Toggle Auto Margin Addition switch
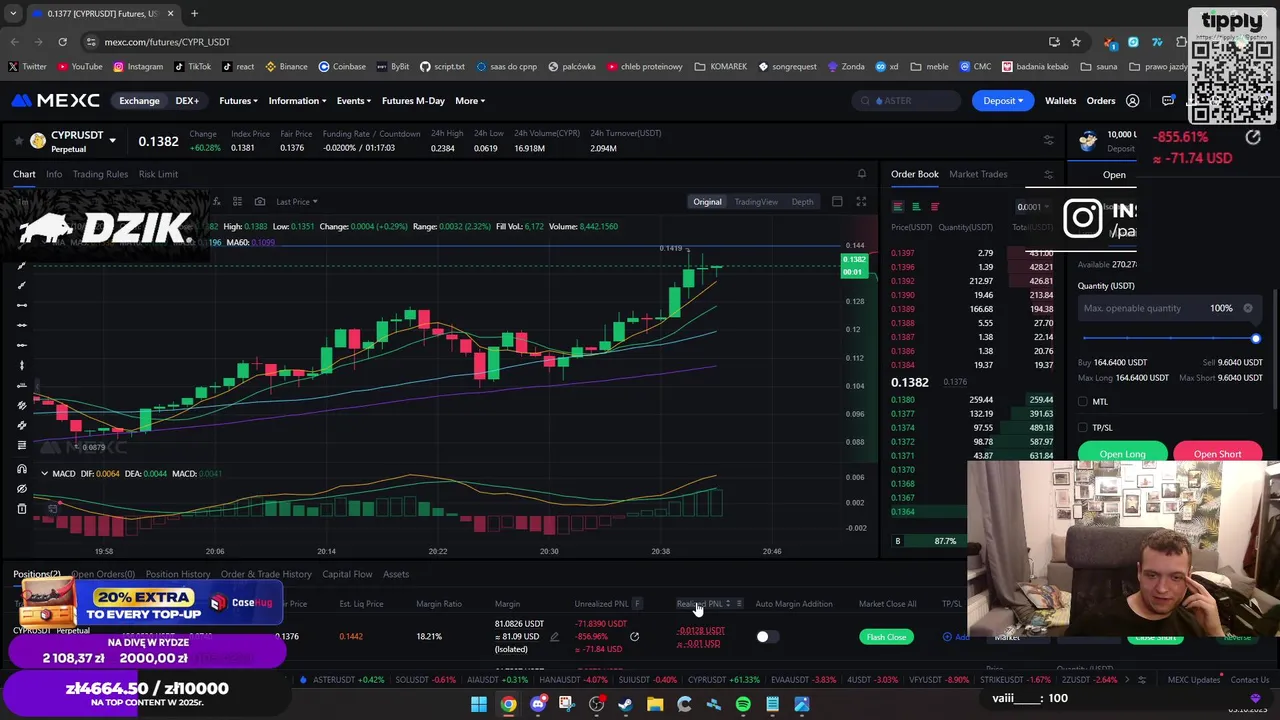 pyautogui.click(x=766, y=637)
